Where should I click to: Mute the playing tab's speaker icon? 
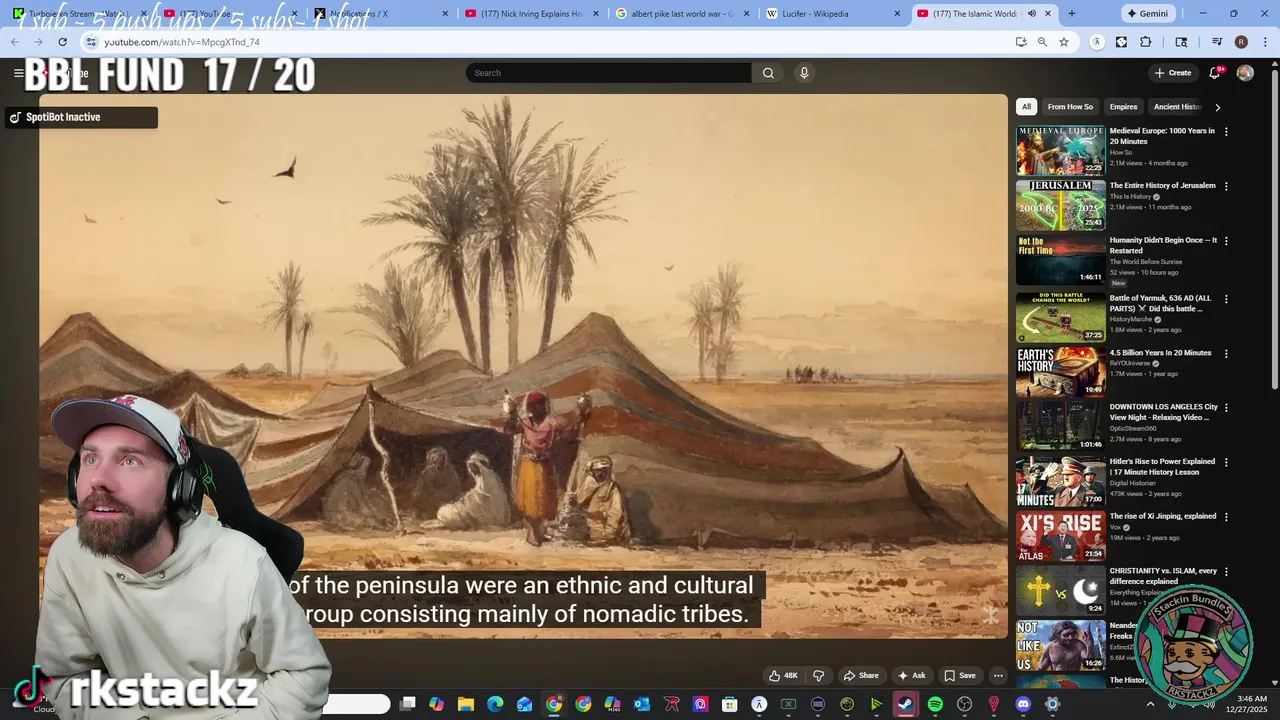tap(1031, 14)
